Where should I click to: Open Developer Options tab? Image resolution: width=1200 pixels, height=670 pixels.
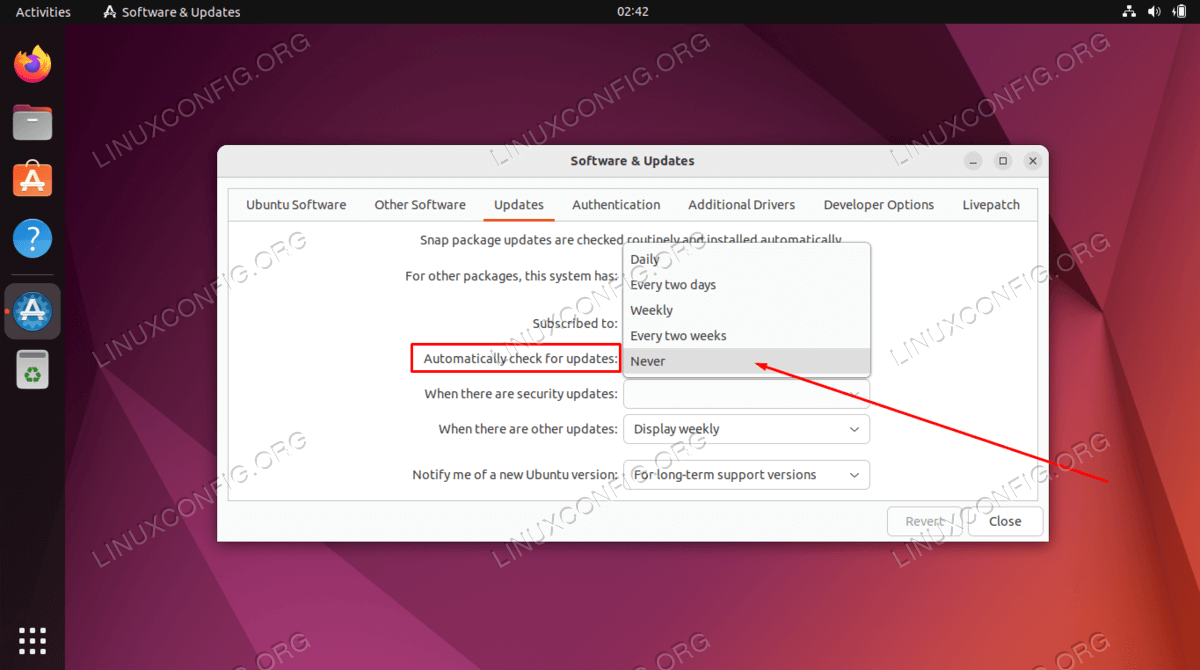point(879,204)
